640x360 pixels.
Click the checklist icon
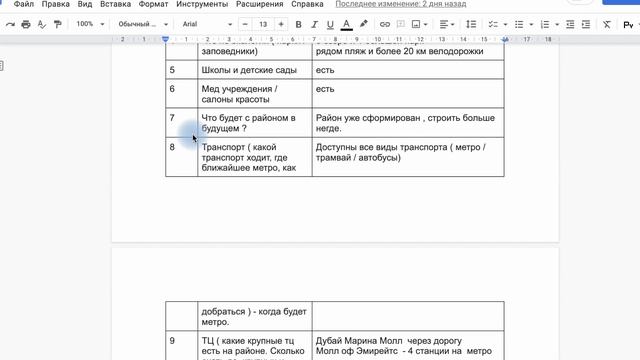tap(493, 24)
